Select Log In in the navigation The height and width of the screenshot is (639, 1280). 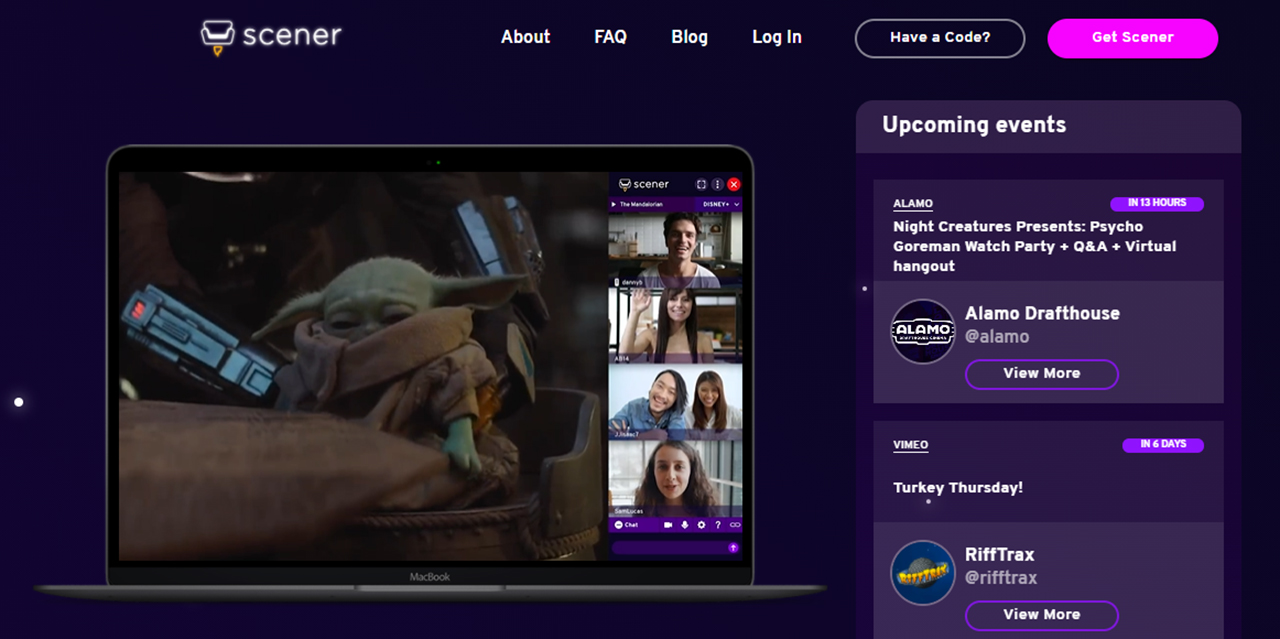[x=777, y=37]
